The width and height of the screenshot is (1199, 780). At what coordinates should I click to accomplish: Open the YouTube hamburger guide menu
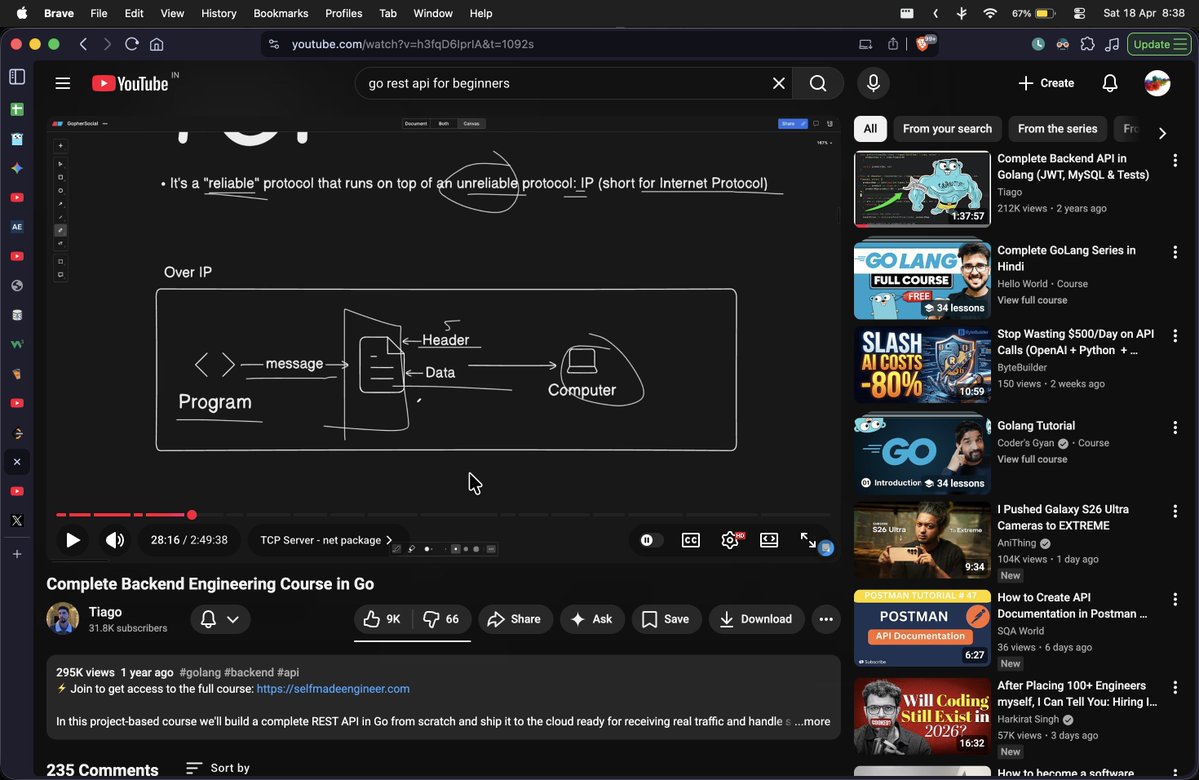(63, 83)
